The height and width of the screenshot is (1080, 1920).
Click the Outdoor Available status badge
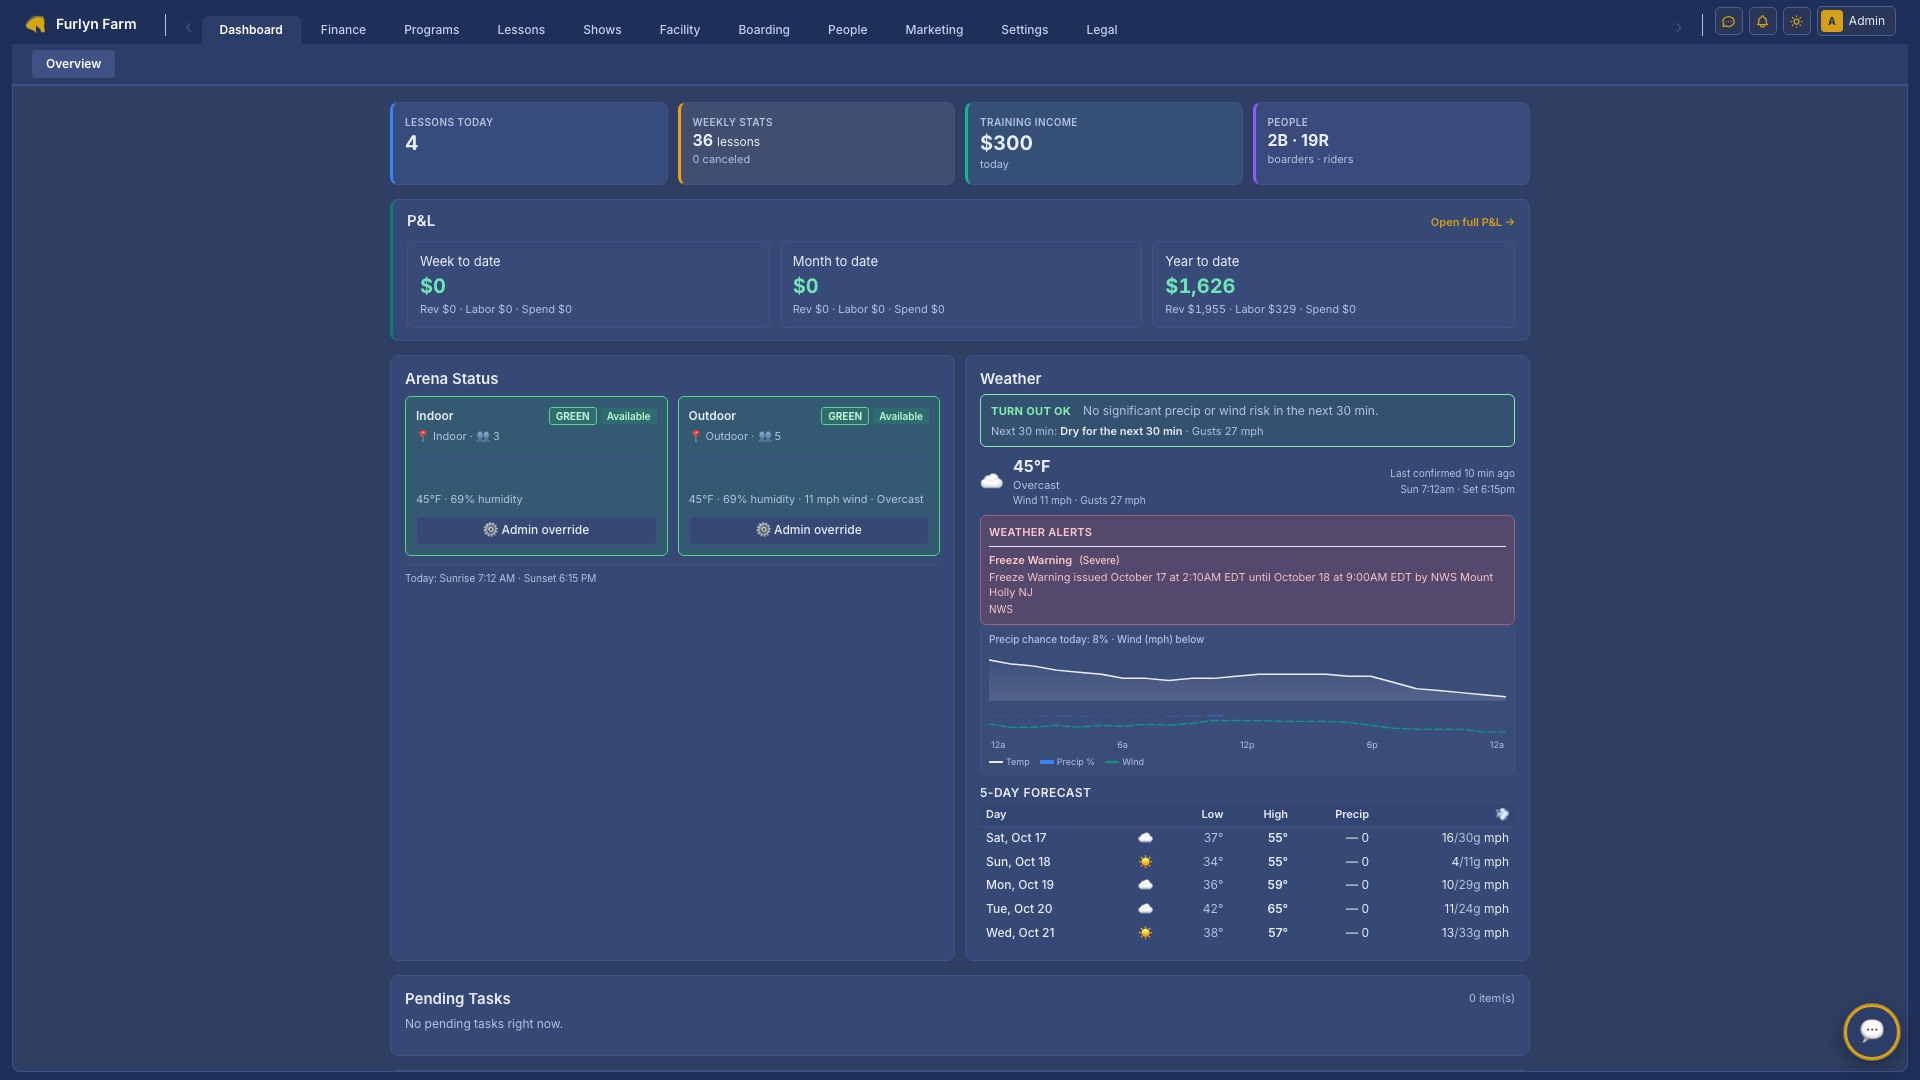pos(900,416)
